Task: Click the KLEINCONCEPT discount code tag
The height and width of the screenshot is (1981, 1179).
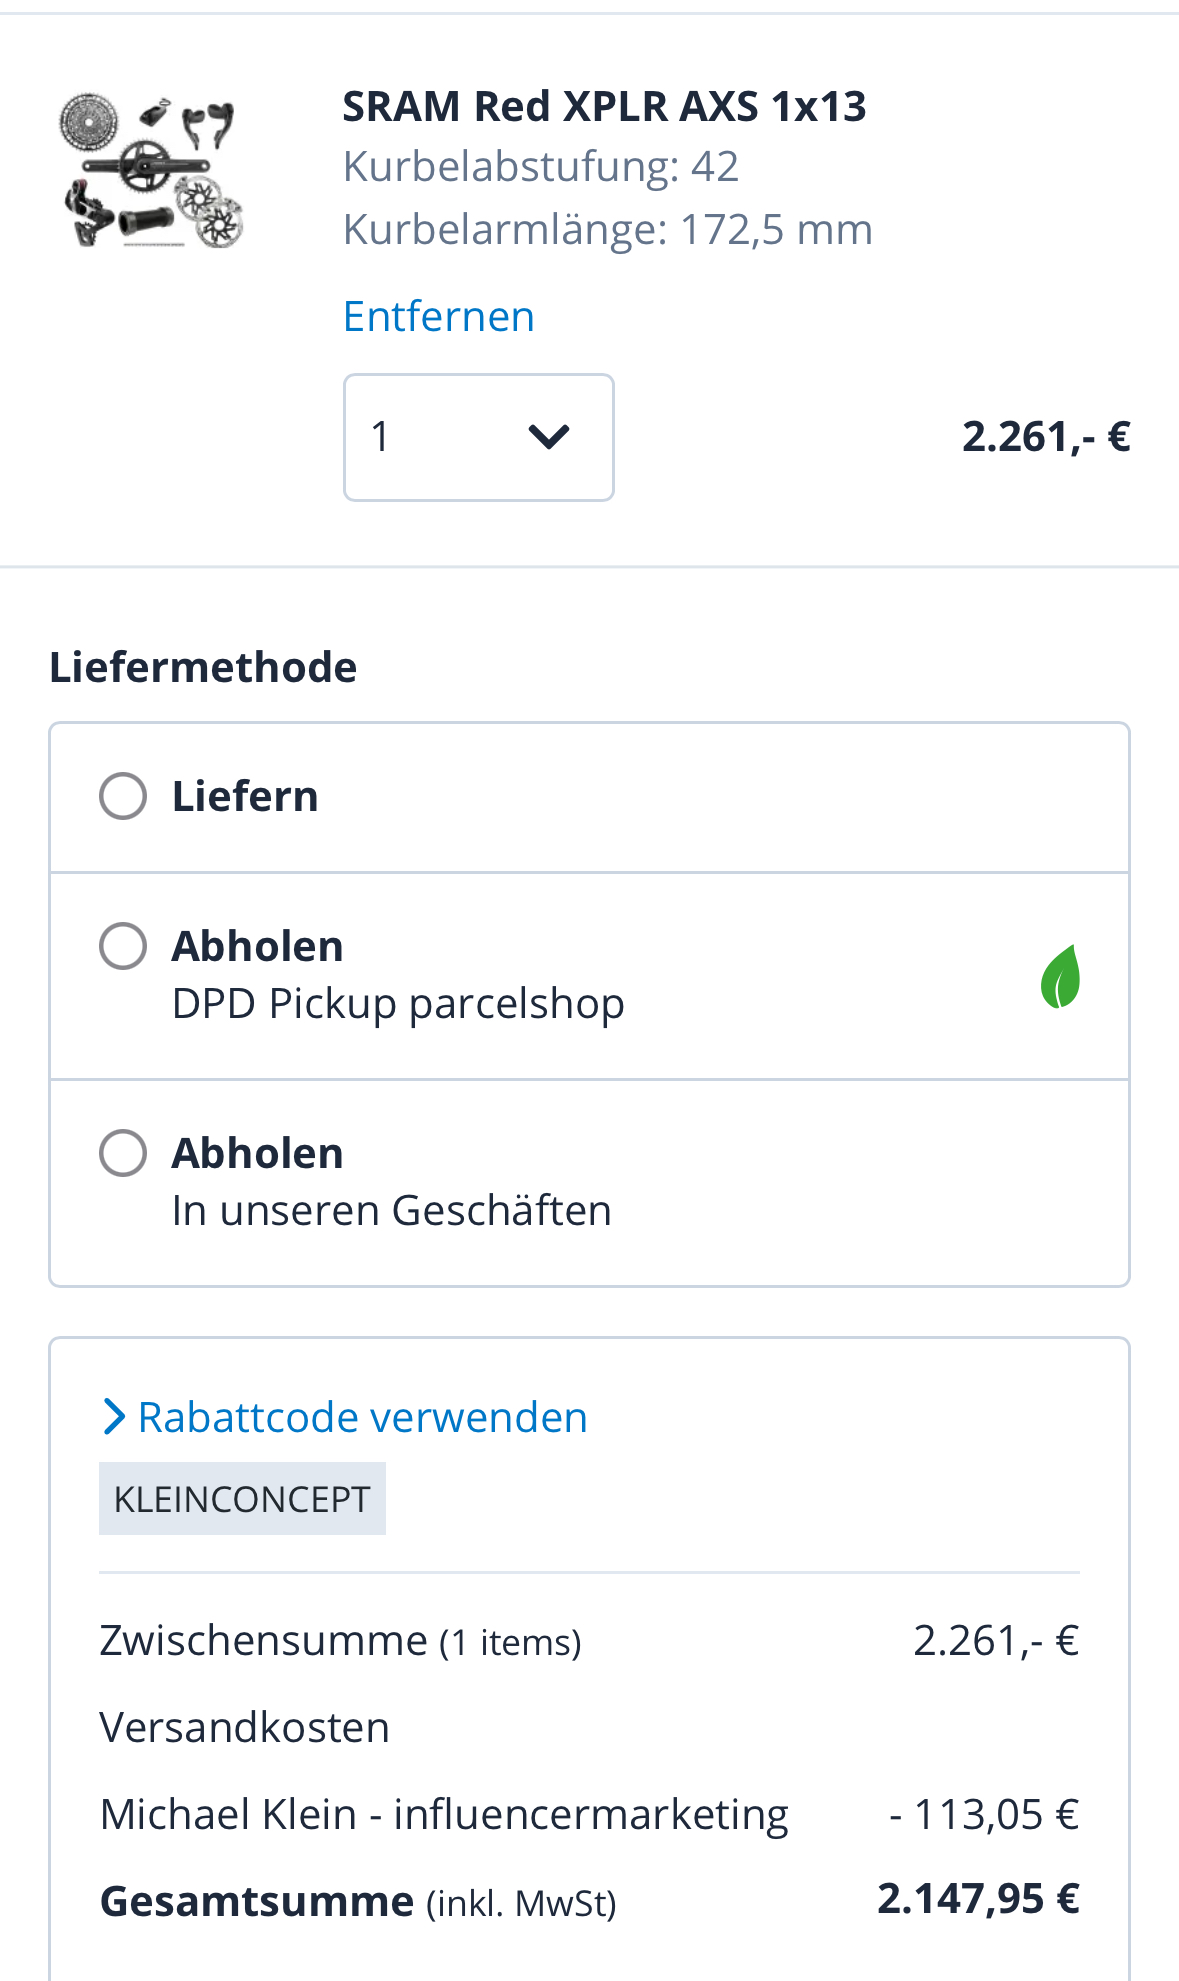Action: 242,1499
